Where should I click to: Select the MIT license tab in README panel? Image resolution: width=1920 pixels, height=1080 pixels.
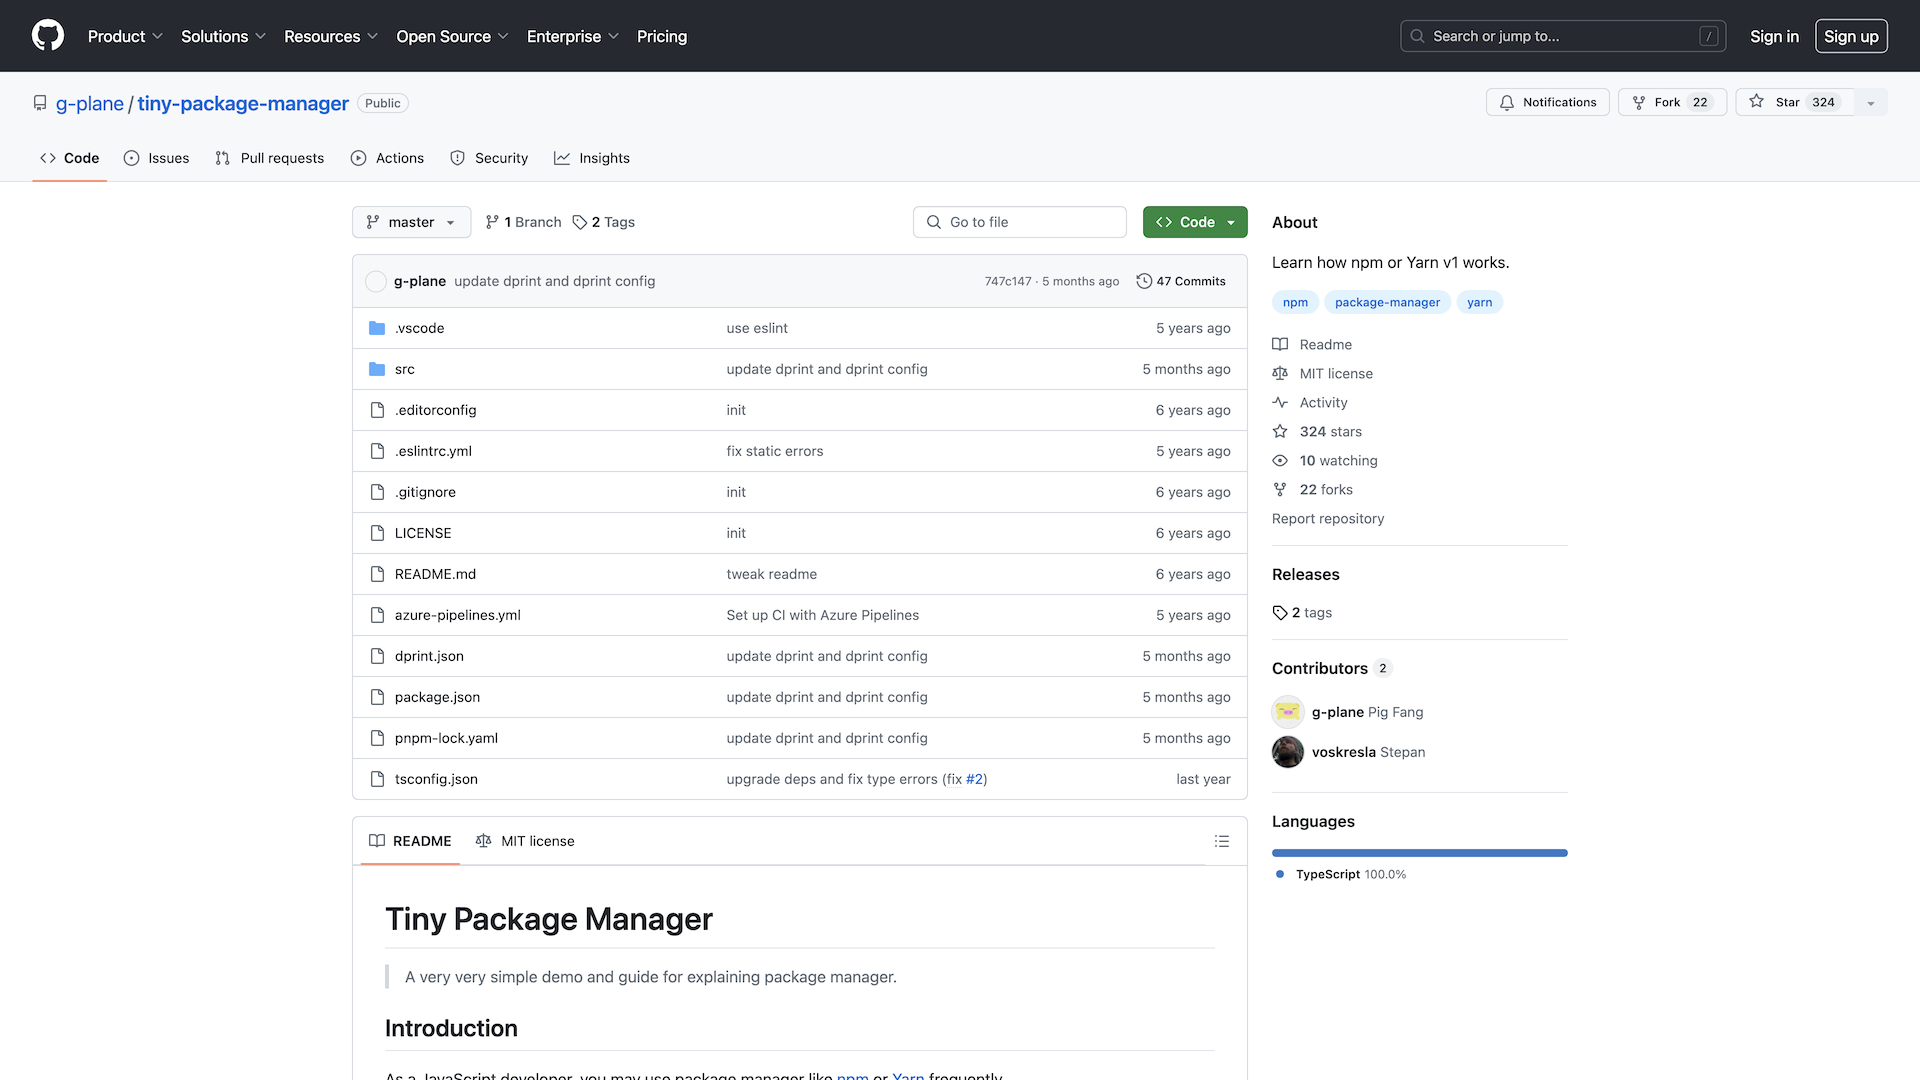click(525, 841)
